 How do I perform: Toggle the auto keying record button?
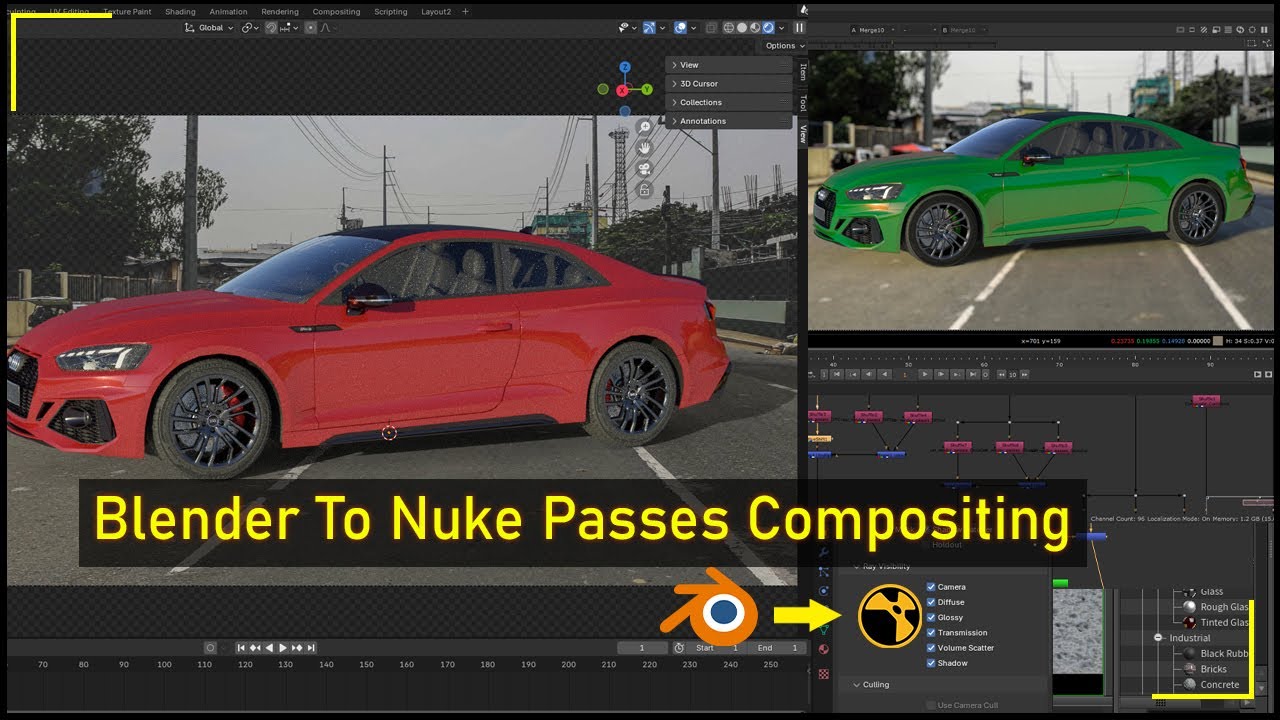pos(210,648)
